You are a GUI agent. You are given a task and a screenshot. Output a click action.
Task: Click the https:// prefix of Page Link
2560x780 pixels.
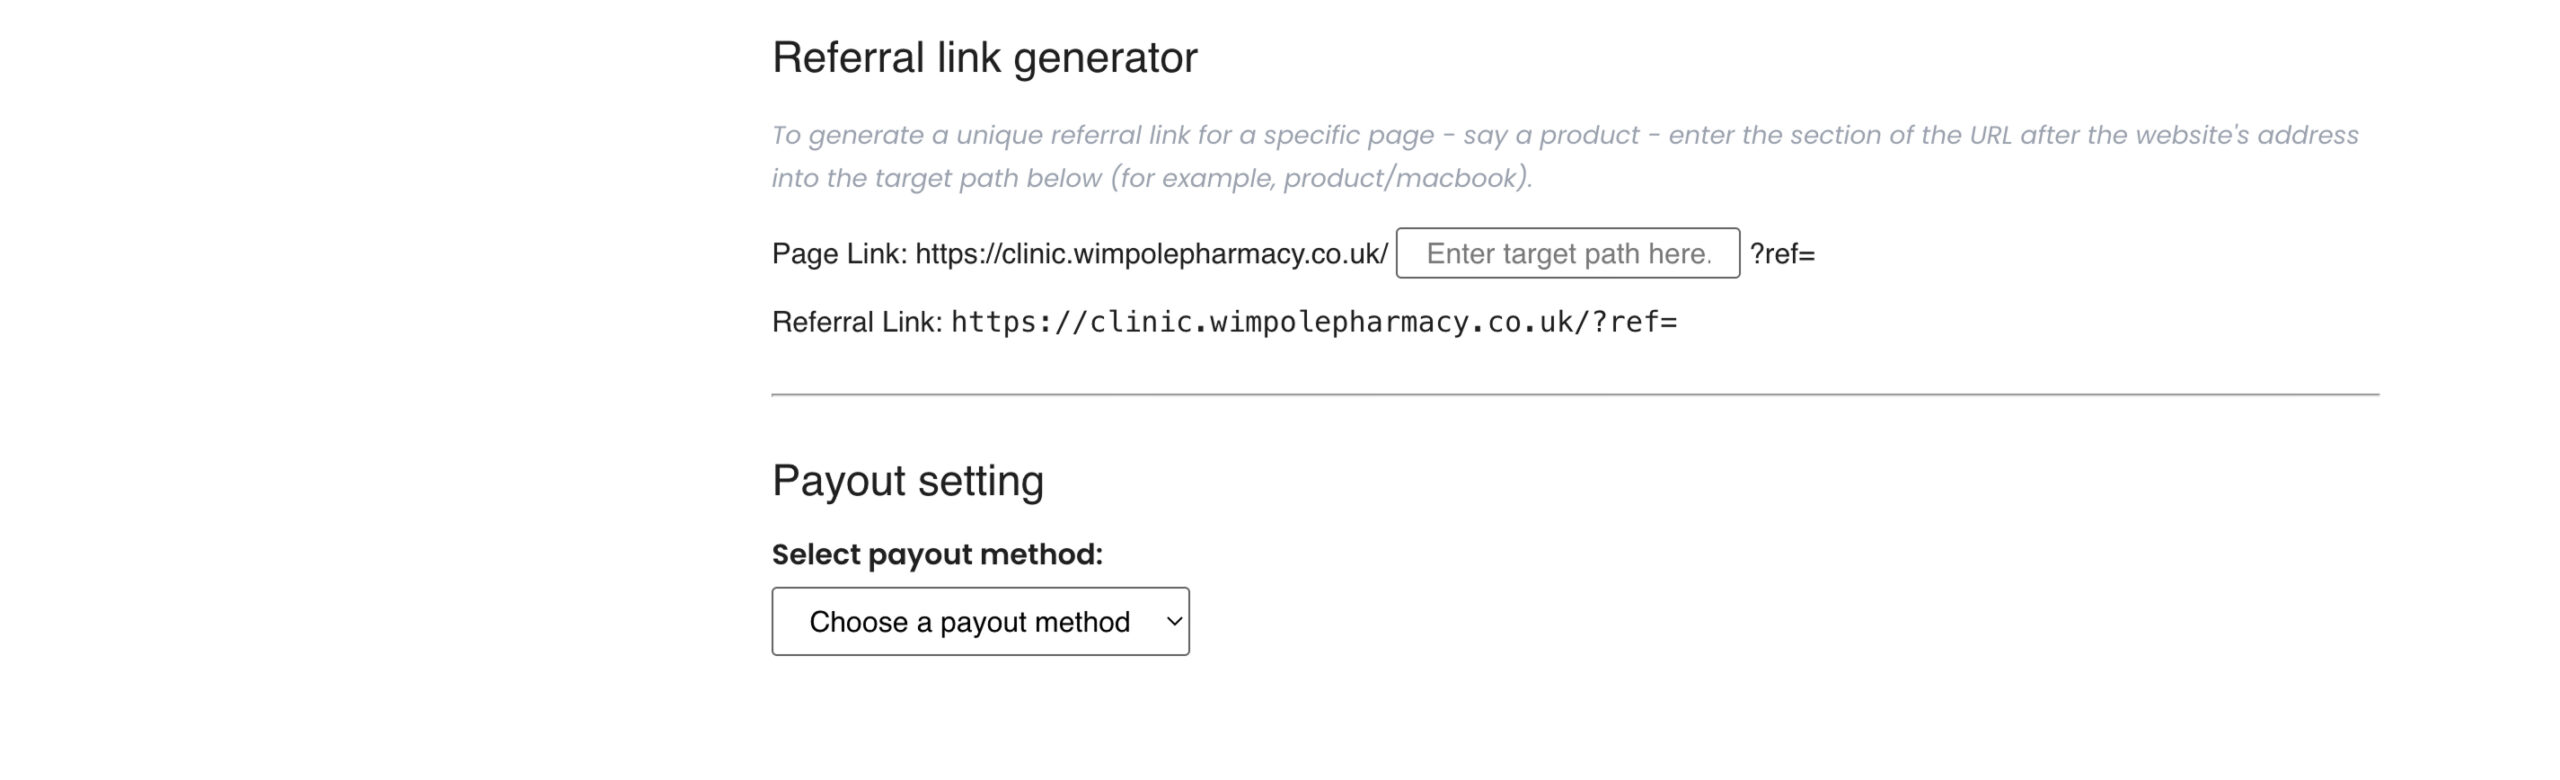tap(957, 254)
